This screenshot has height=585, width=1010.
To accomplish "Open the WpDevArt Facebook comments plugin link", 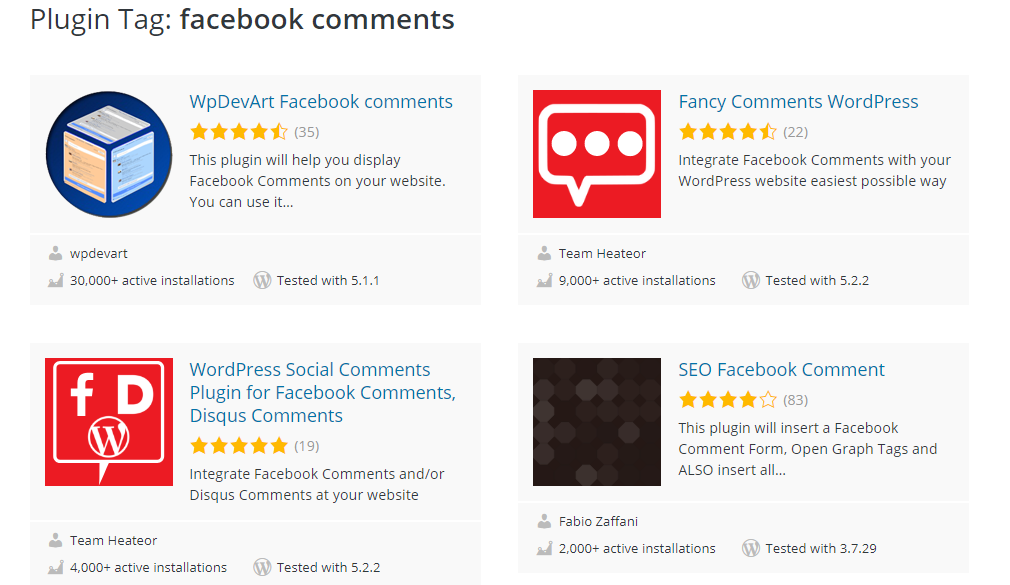I will coord(321,102).
